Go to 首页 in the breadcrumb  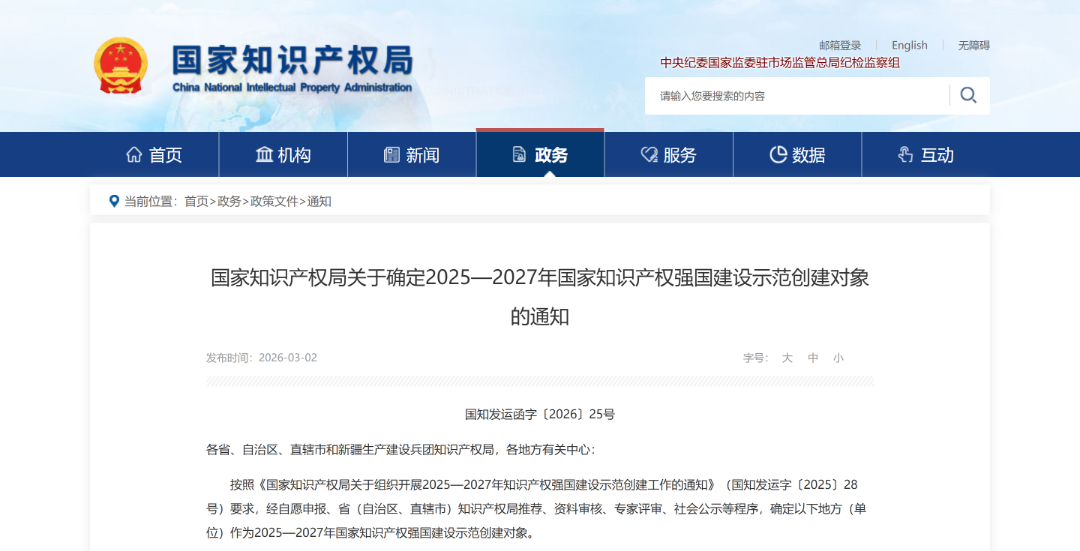tap(196, 201)
